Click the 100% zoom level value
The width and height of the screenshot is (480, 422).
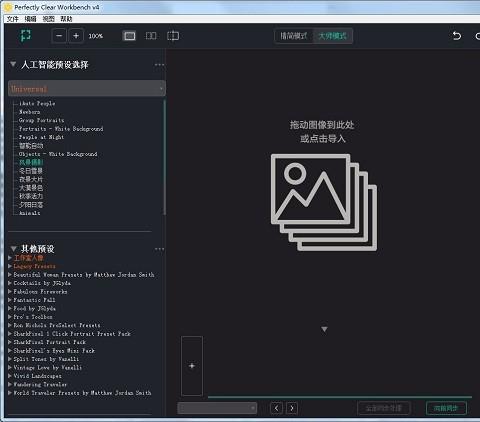[96, 36]
